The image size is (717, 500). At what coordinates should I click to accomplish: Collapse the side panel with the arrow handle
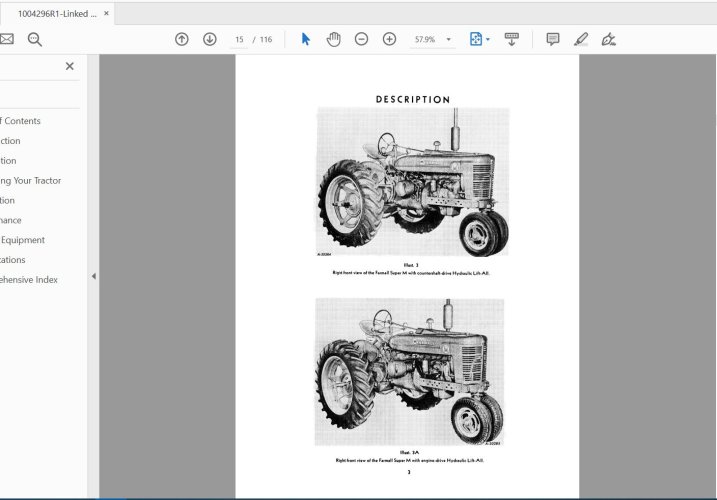point(93,276)
